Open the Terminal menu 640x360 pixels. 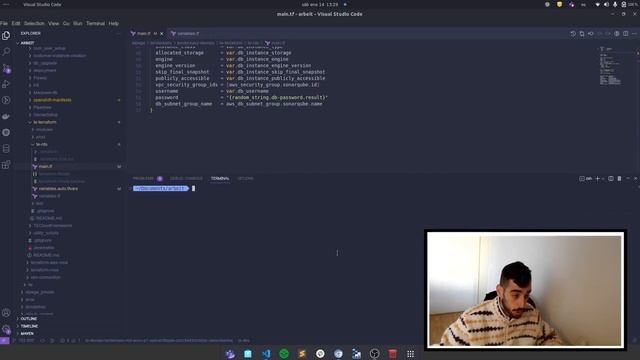(x=96, y=23)
